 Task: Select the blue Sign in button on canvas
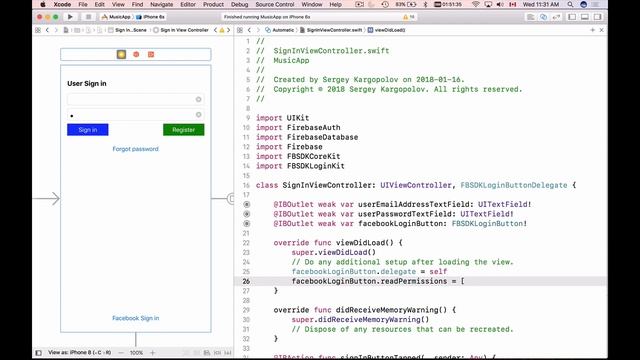tap(88, 130)
